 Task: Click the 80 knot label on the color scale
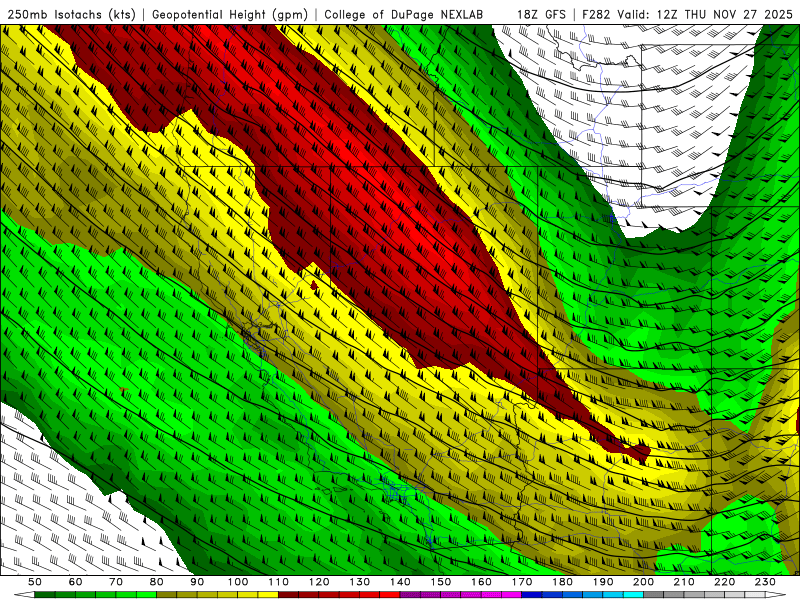click(x=157, y=582)
